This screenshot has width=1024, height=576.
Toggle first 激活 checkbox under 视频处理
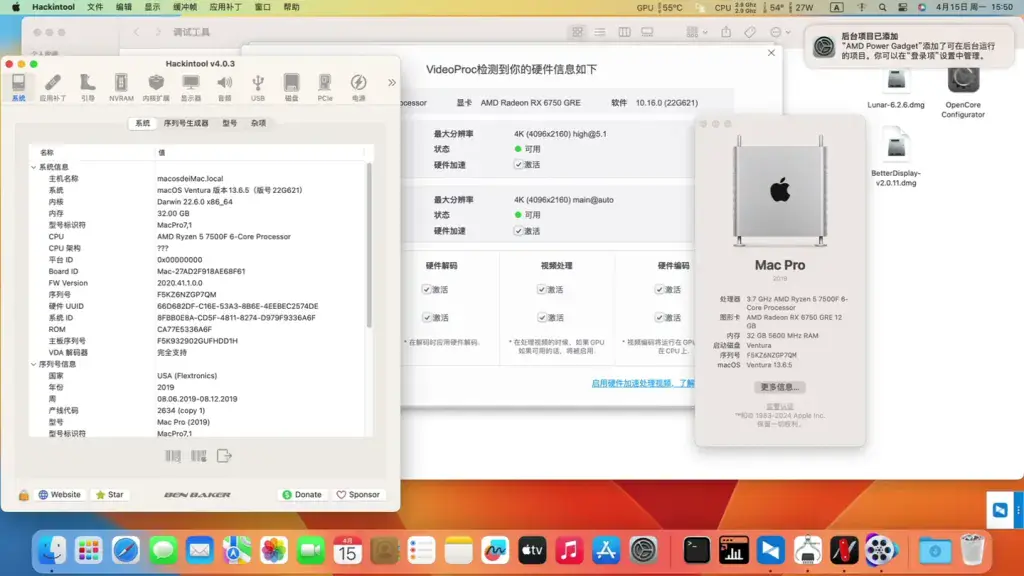coord(541,289)
